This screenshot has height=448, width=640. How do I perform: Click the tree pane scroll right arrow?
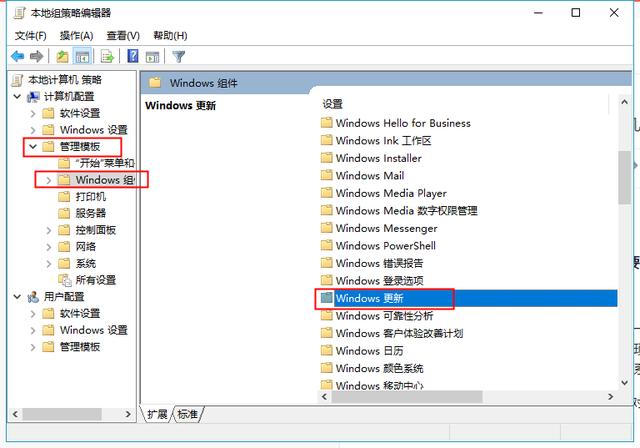128,414
